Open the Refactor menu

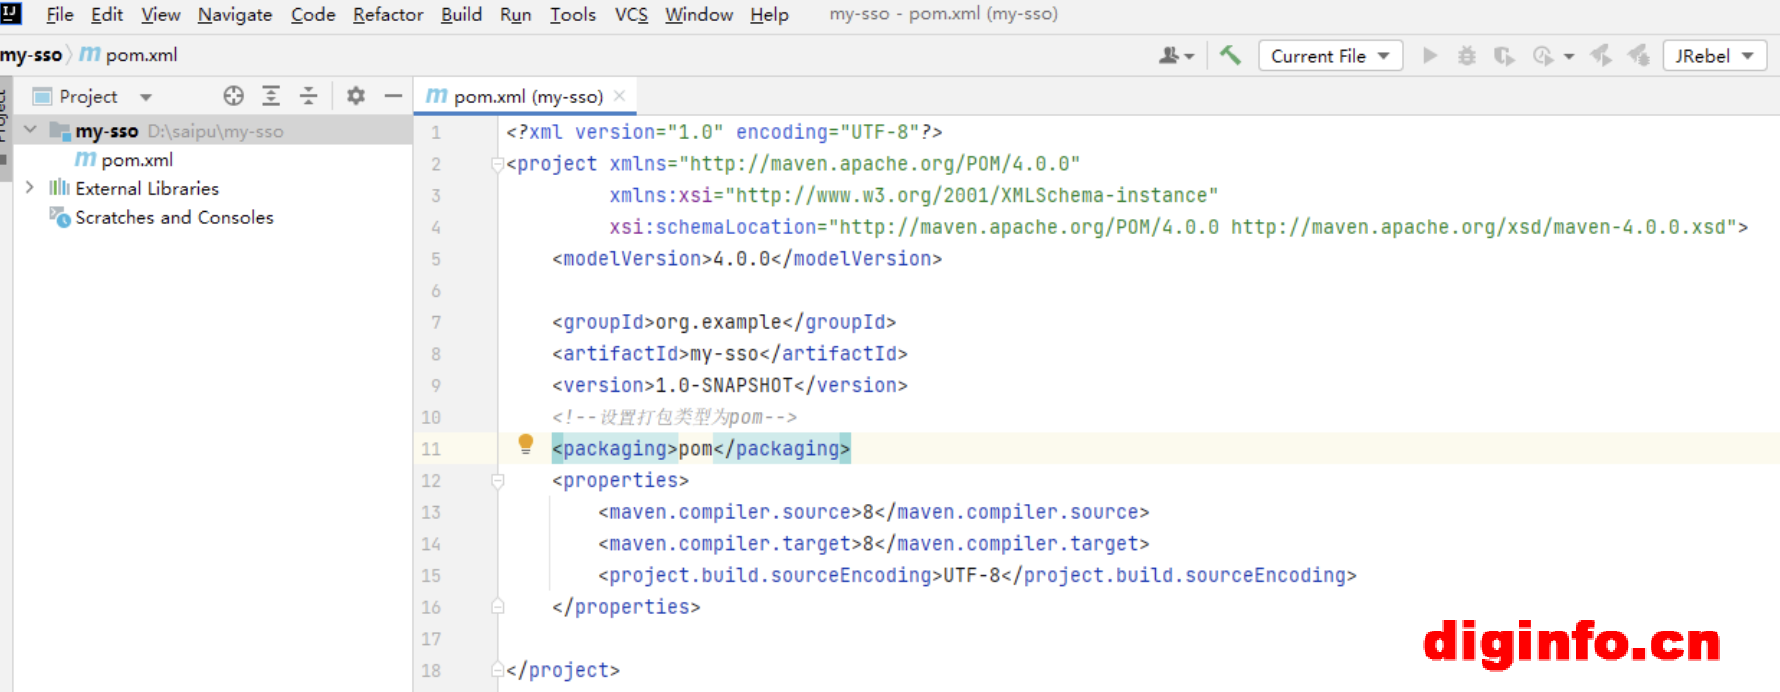tap(387, 15)
